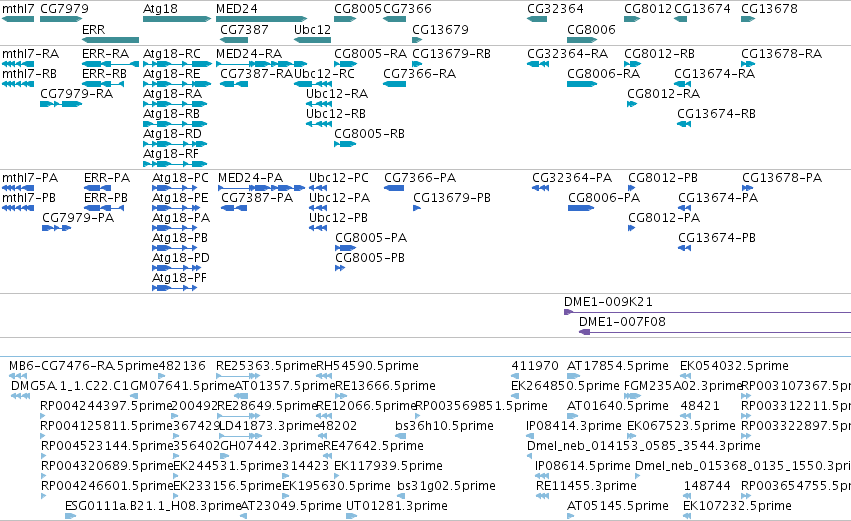Select protein CG8006-PA
The width and height of the screenshot is (851, 521).
tap(604, 198)
